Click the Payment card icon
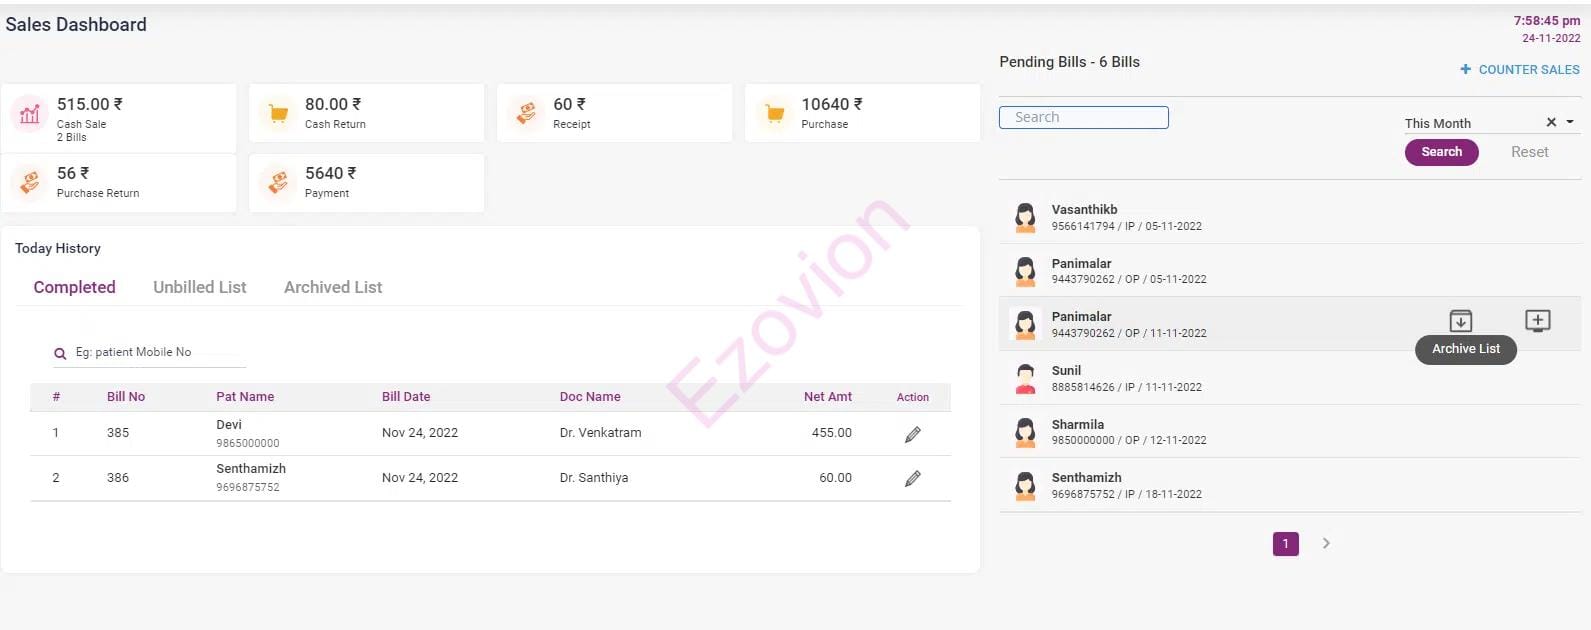Screen dimensions: 1591x630 click(x=278, y=183)
